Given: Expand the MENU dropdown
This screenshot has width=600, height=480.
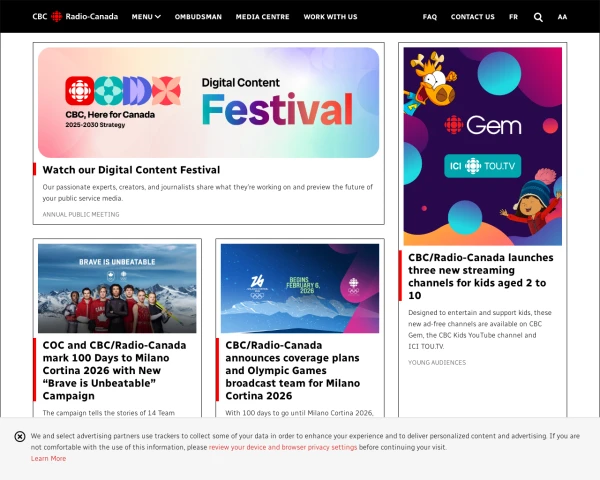Looking at the screenshot, I should point(146,17).
